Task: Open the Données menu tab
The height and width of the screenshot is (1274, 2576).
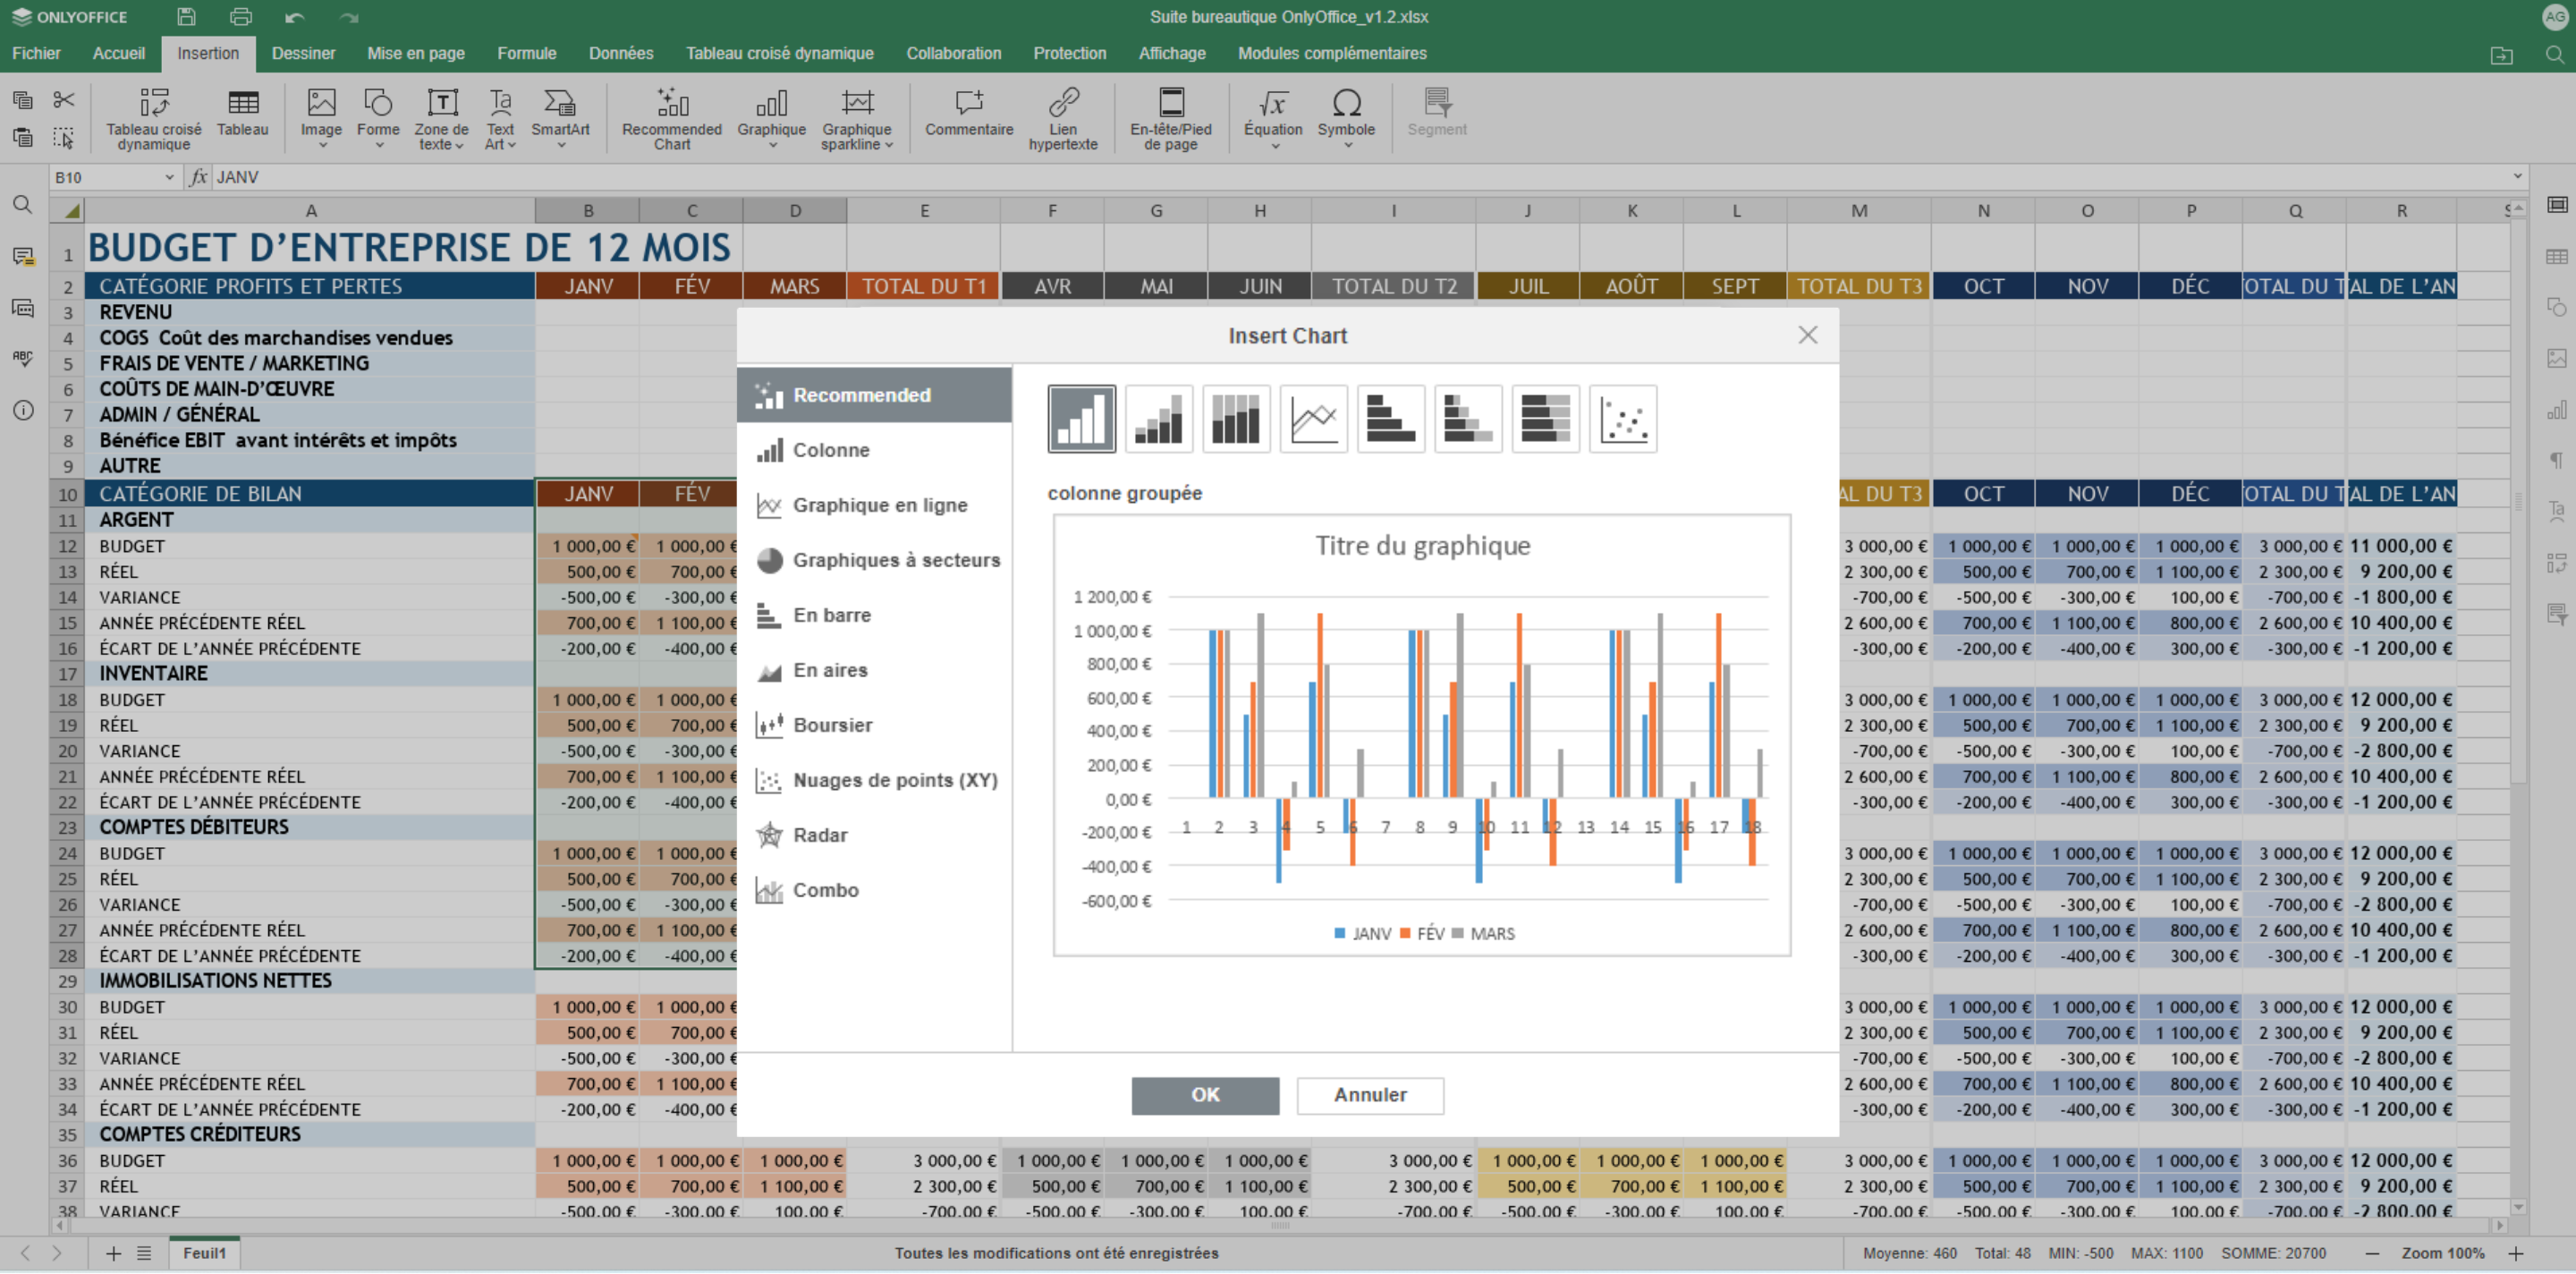Action: point(621,53)
